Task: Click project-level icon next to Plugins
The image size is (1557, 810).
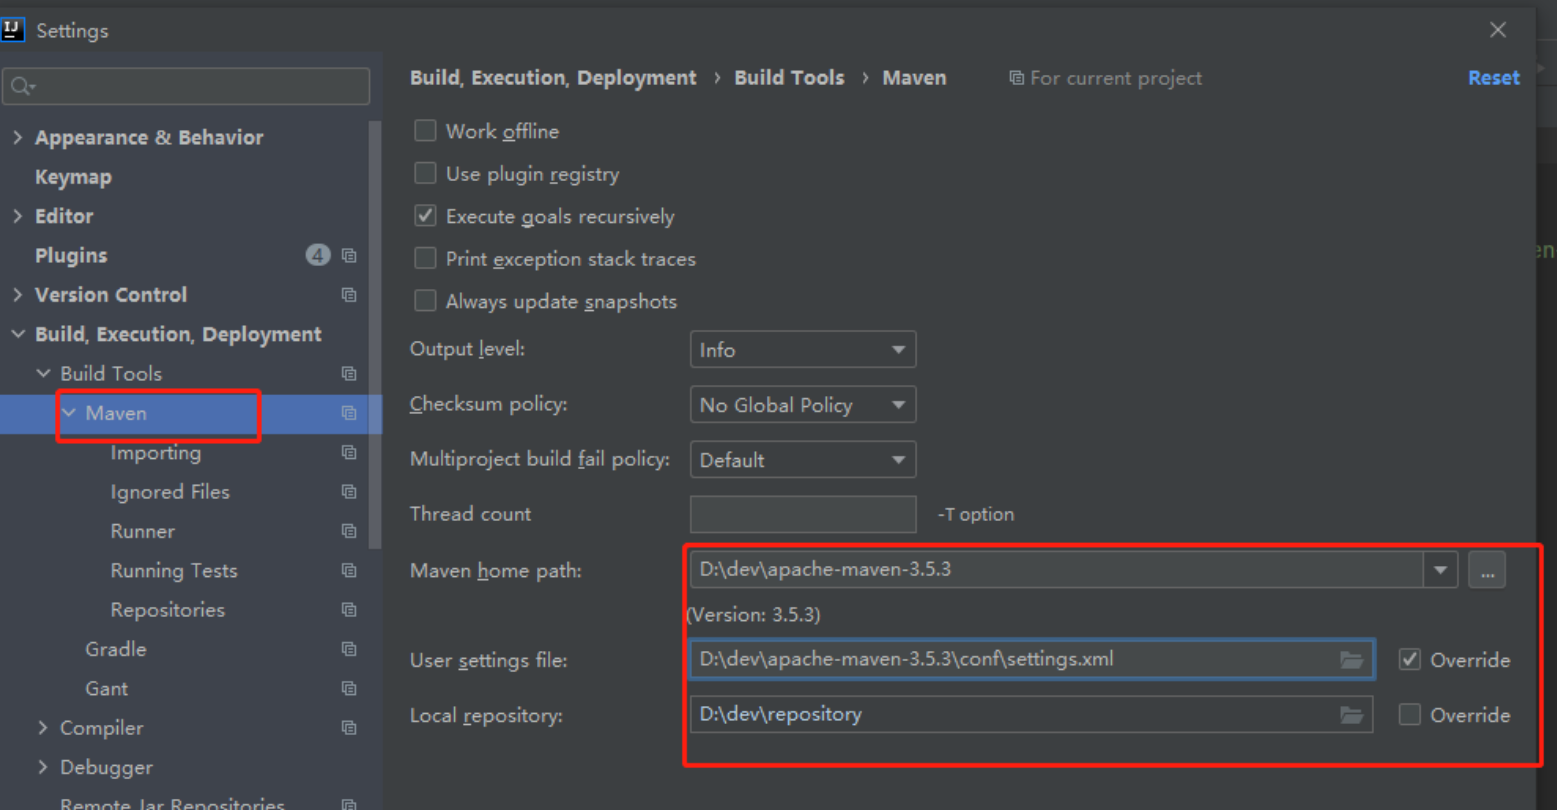Action: tap(349, 256)
